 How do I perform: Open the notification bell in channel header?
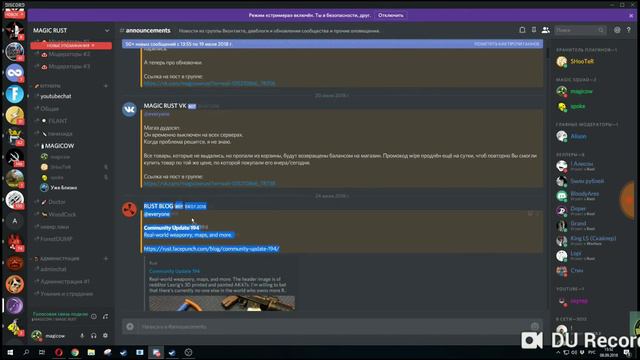[522, 30]
